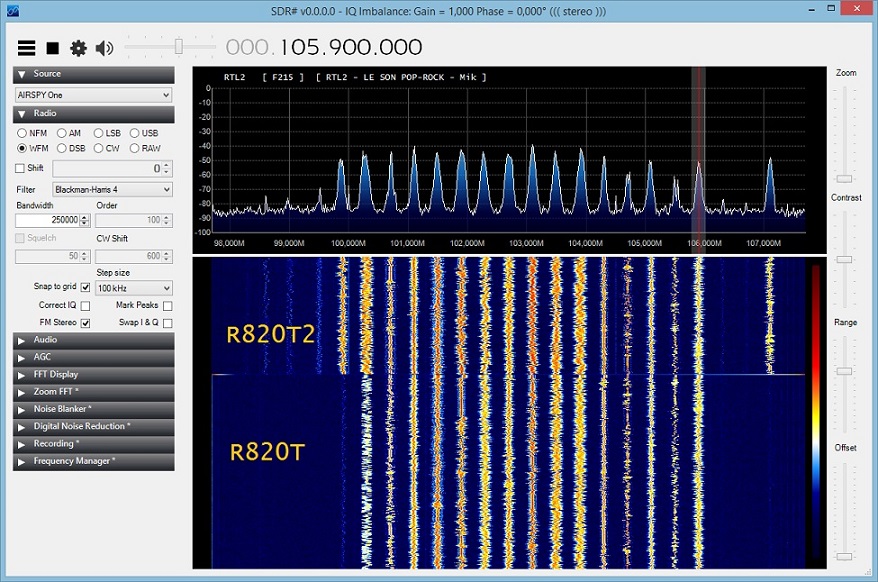878x582 pixels.
Task: Expand the Audio panel
Action: pos(94,340)
